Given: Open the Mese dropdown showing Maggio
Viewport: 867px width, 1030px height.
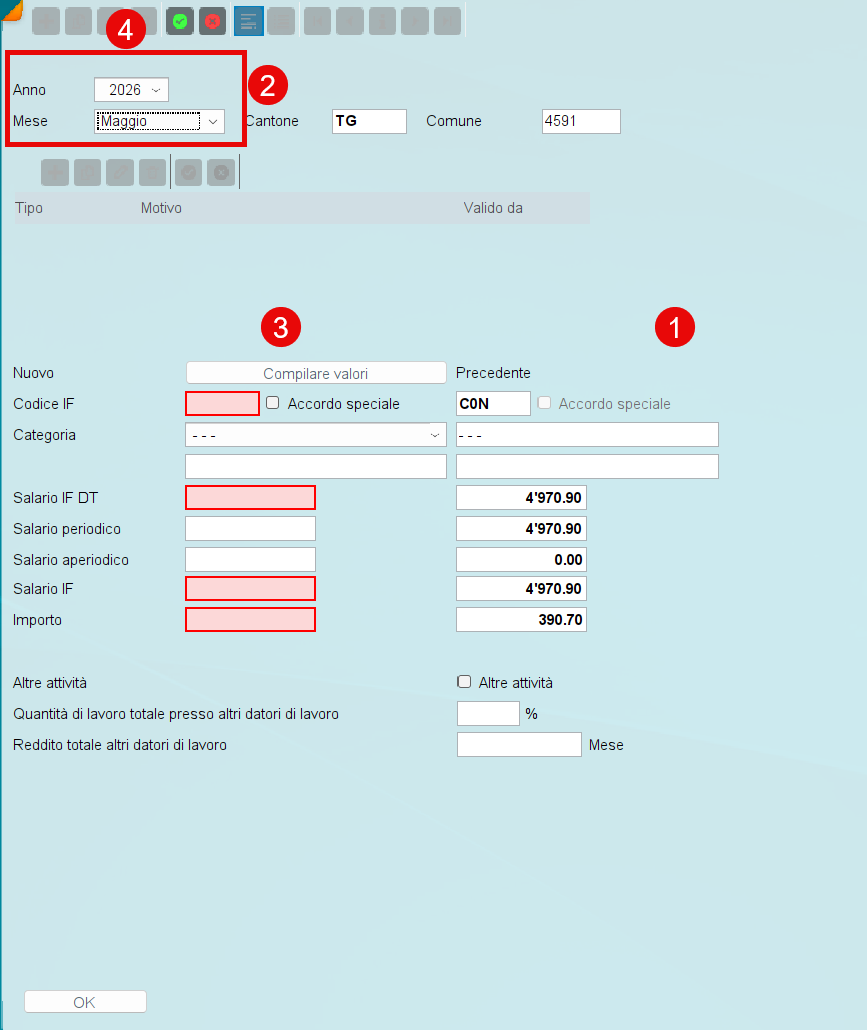Looking at the screenshot, I should [160, 122].
